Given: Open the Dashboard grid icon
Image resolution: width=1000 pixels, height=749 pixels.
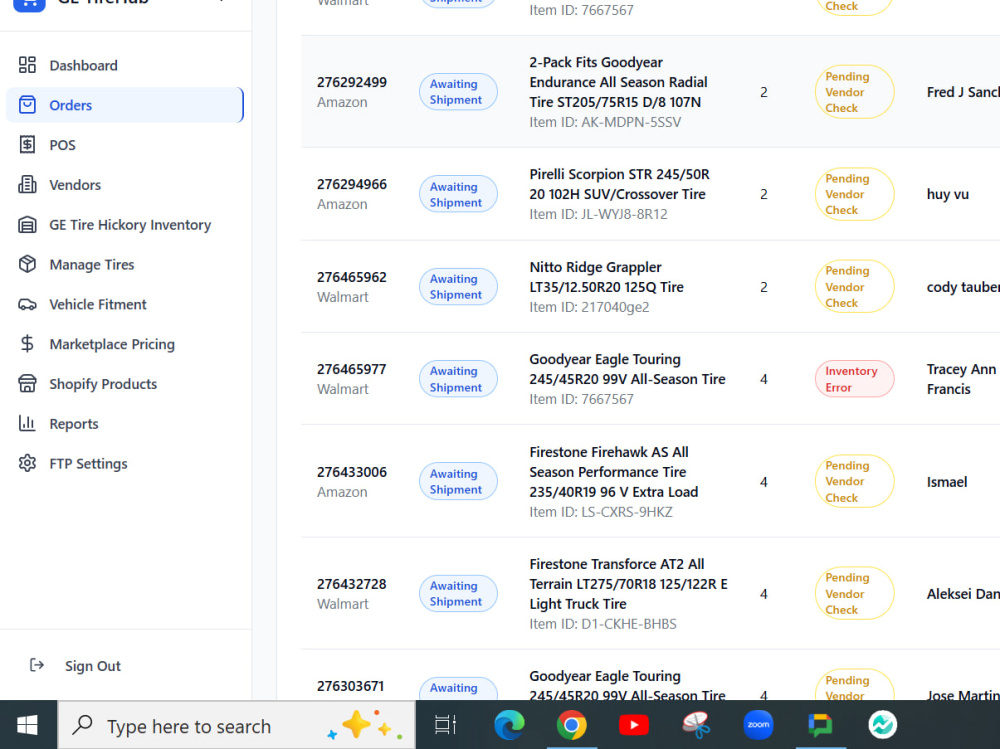Looking at the screenshot, I should [x=27, y=65].
